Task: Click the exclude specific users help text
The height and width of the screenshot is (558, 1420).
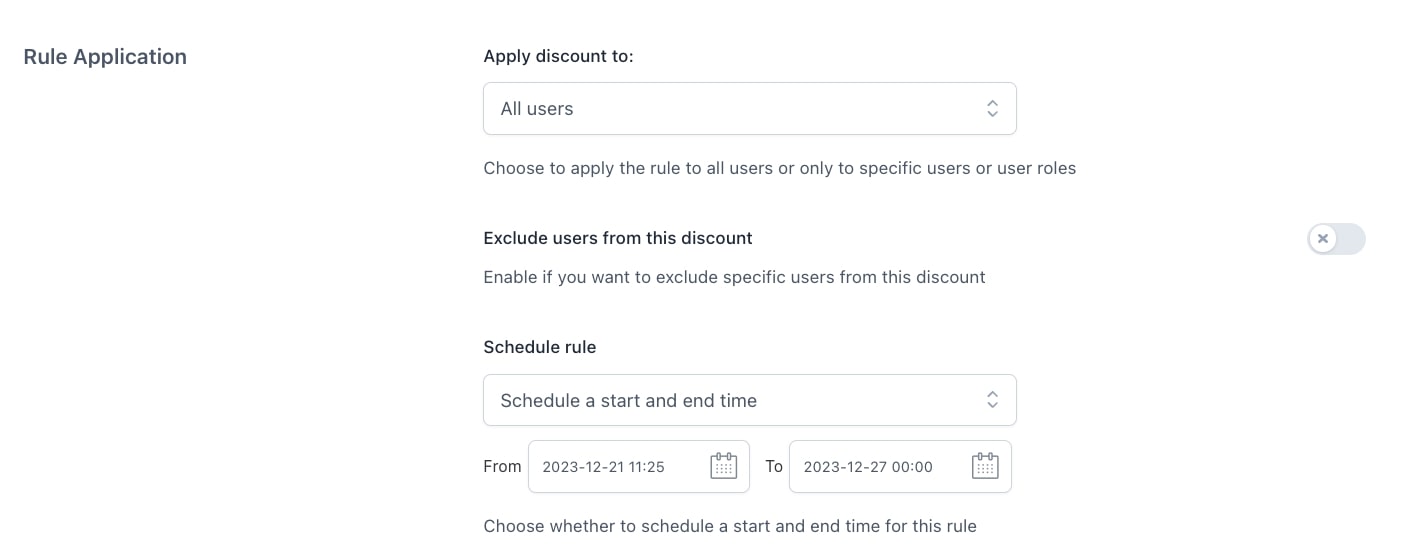Action: [735, 277]
